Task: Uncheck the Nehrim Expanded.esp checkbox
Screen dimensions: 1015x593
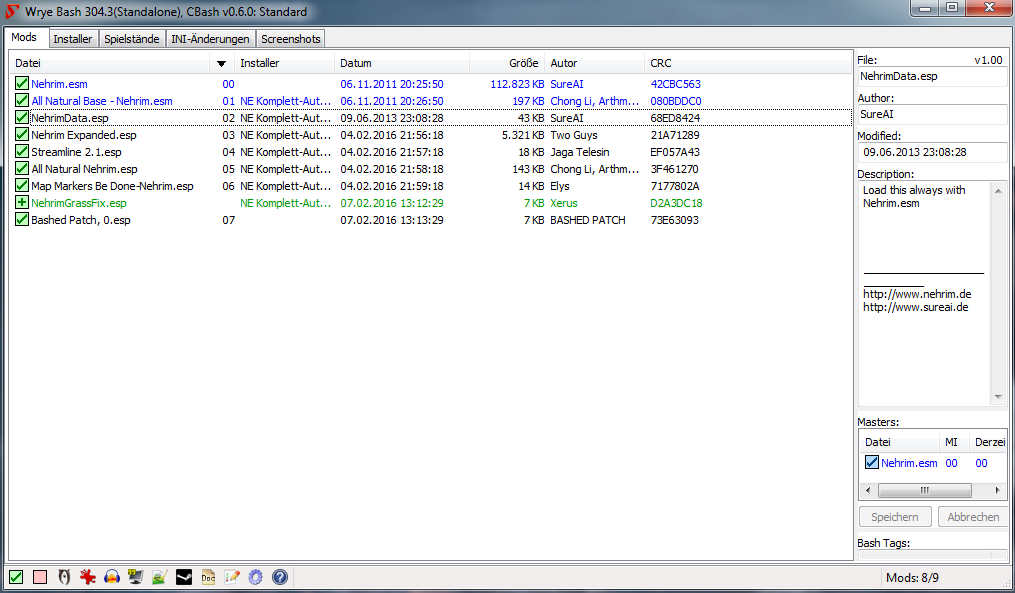Action: pos(22,135)
